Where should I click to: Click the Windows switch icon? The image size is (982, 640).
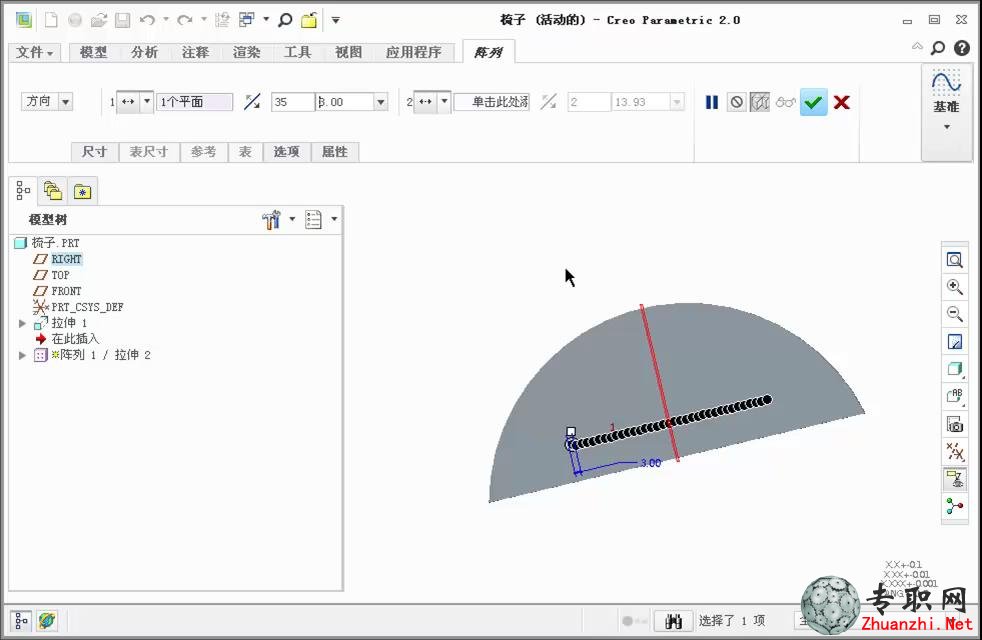[x=247, y=20]
